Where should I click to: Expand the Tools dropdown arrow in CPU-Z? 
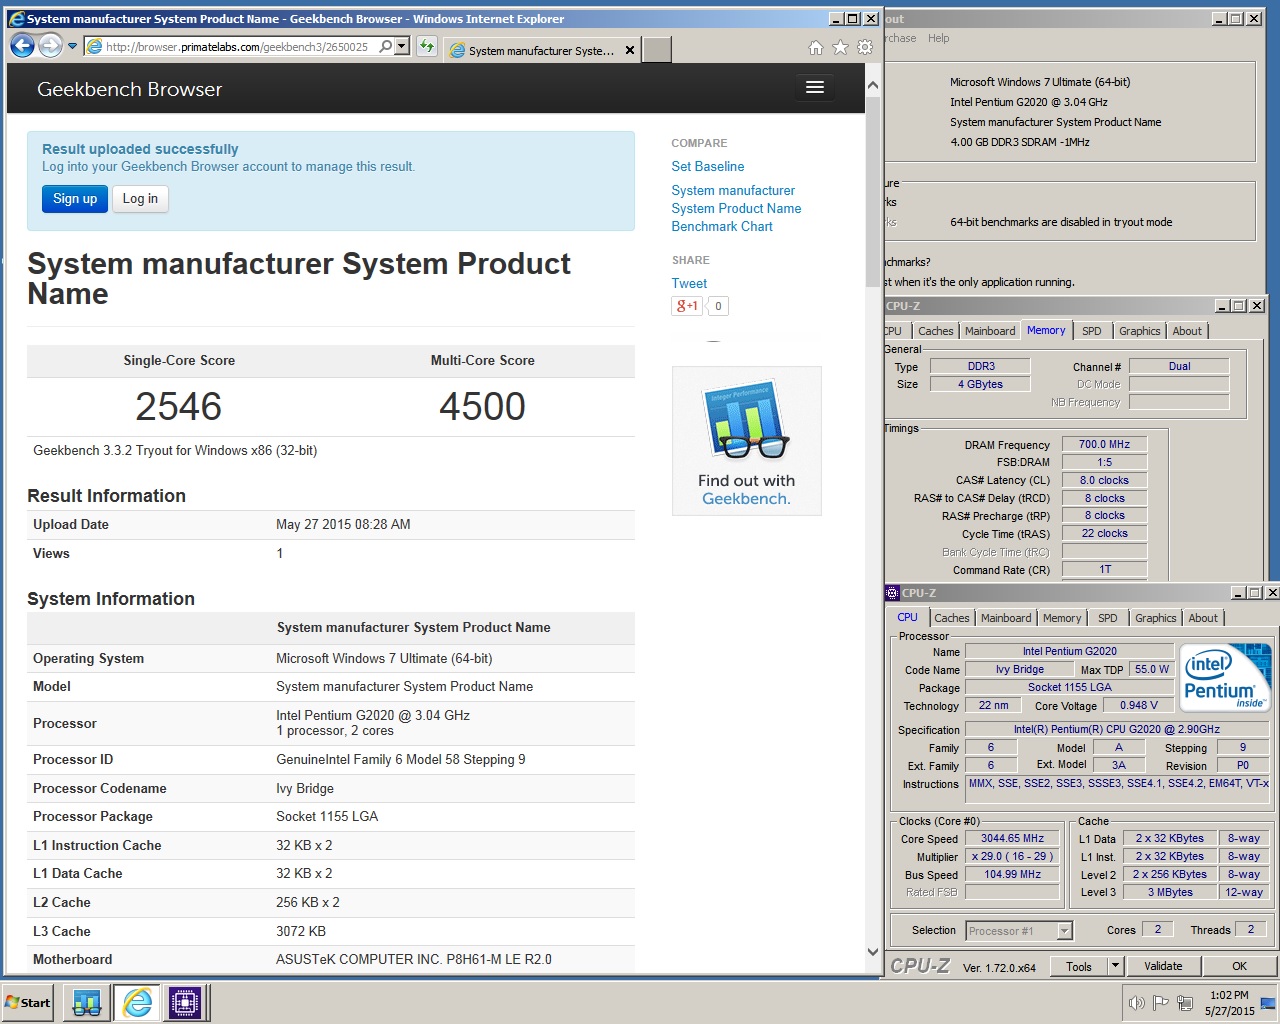1115,966
